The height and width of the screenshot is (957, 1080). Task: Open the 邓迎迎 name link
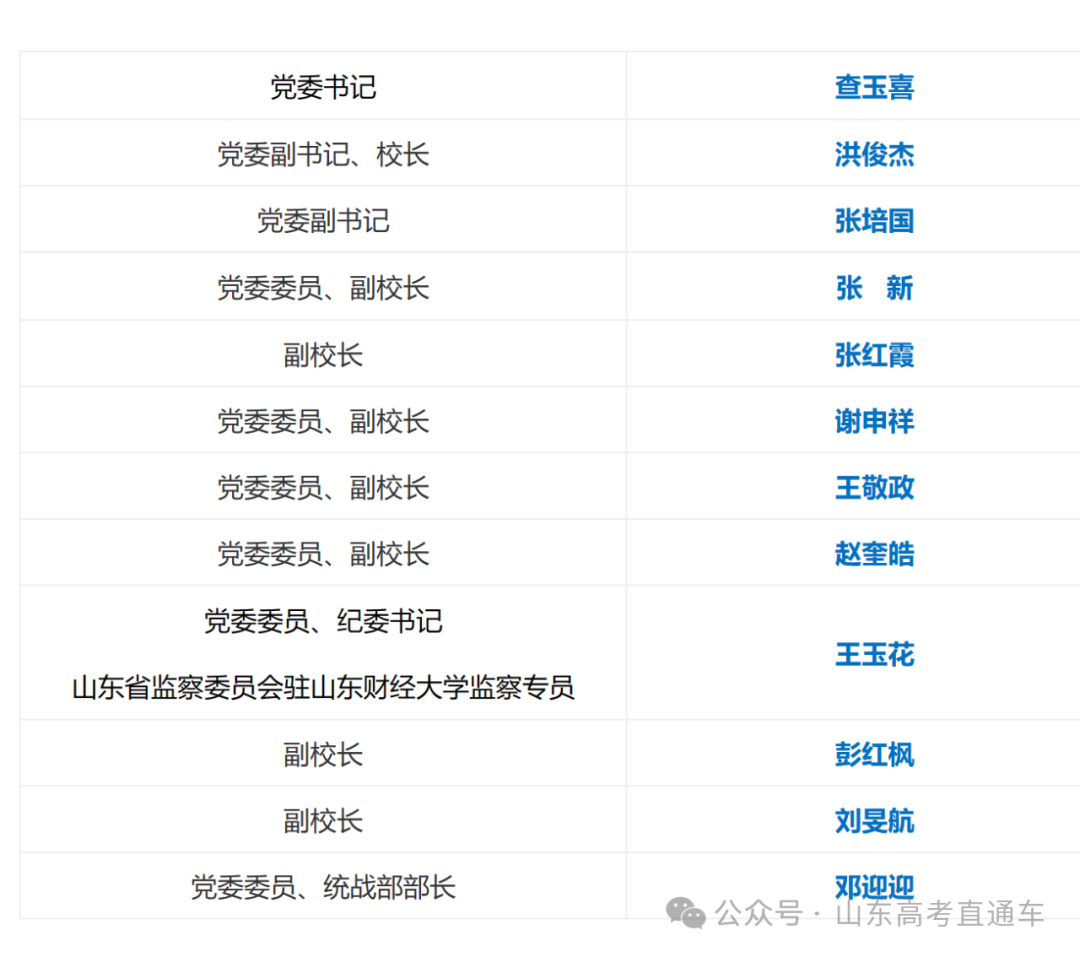click(x=874, y=884)
